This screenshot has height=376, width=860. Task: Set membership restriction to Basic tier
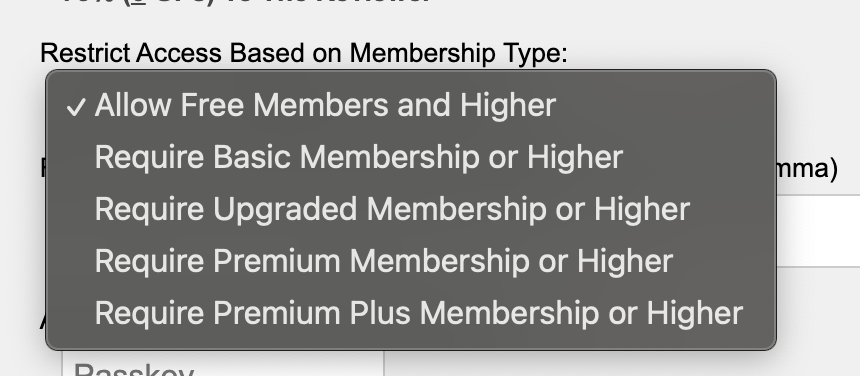click(x=411, y=157)
